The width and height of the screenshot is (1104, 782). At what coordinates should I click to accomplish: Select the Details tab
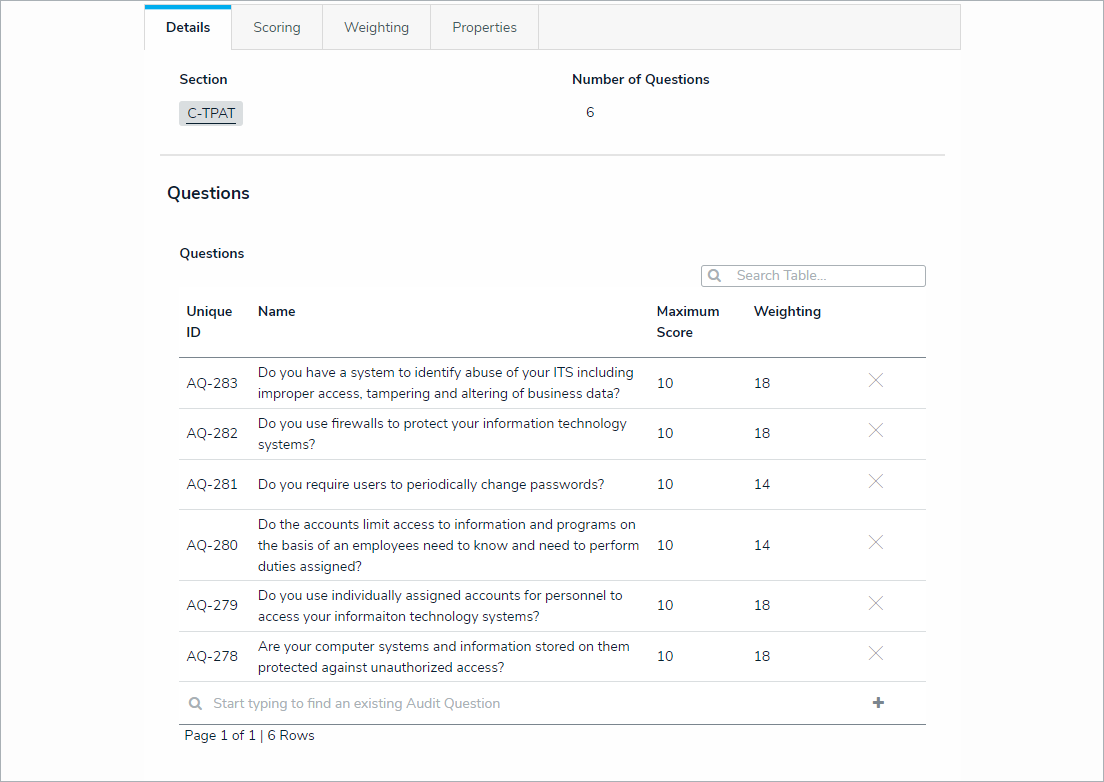click(x=188, y=28)
